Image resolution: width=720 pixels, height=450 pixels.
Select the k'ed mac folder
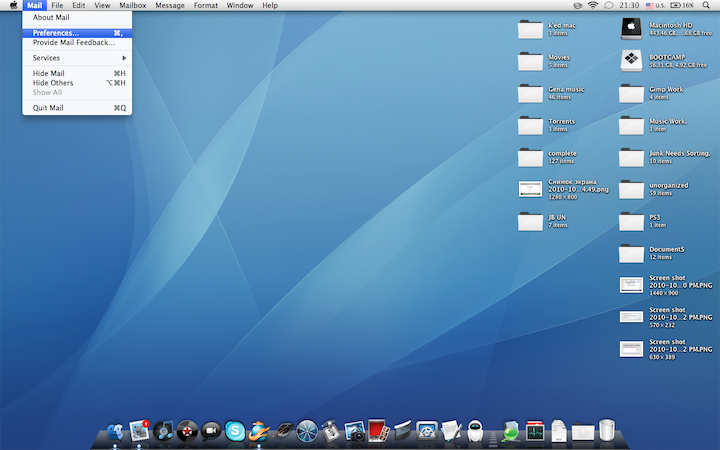point(530,29)
